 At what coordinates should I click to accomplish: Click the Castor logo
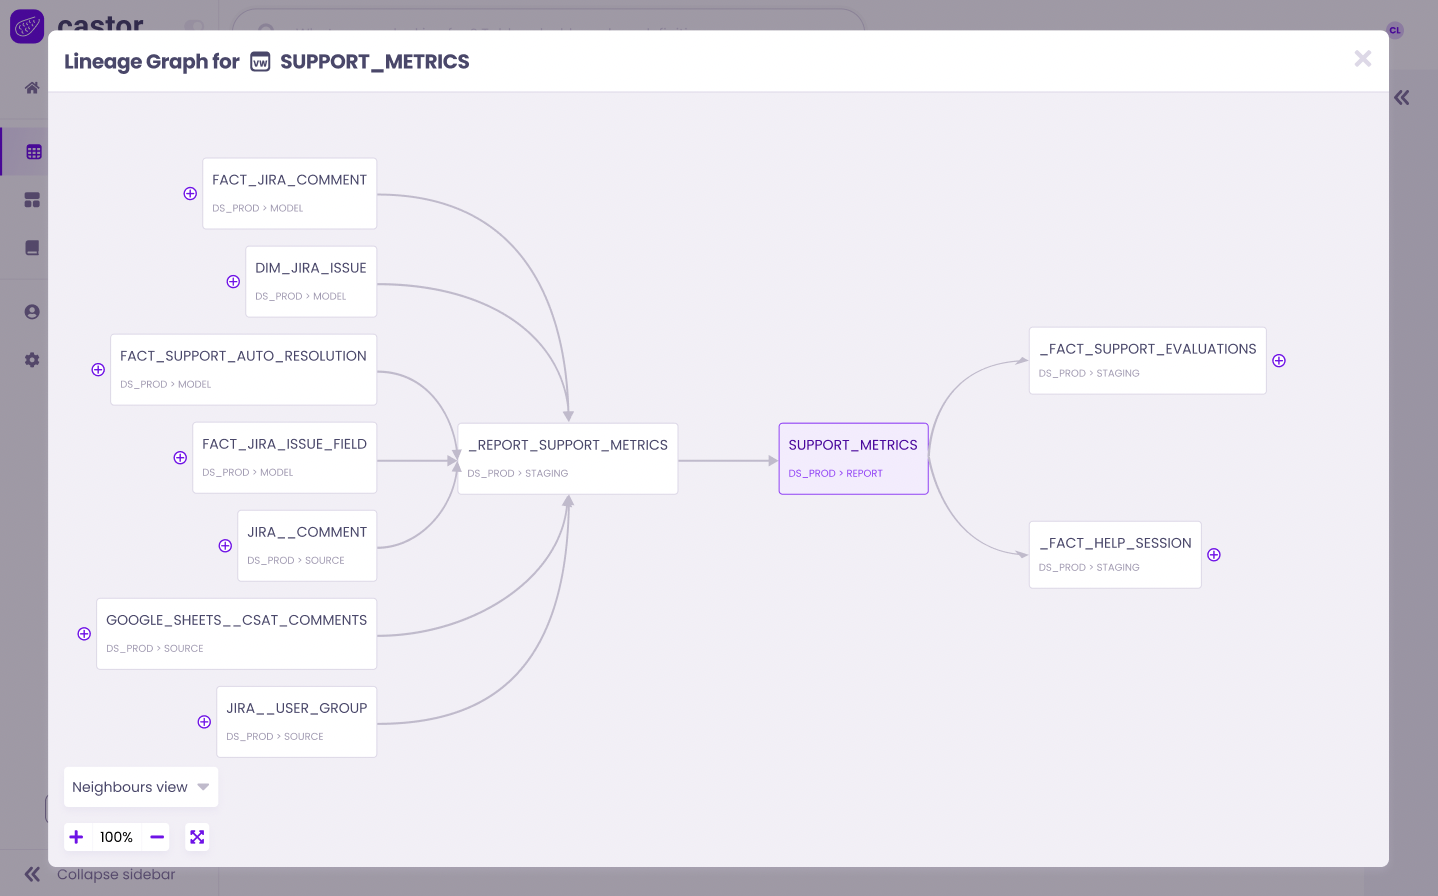(26, 26)
